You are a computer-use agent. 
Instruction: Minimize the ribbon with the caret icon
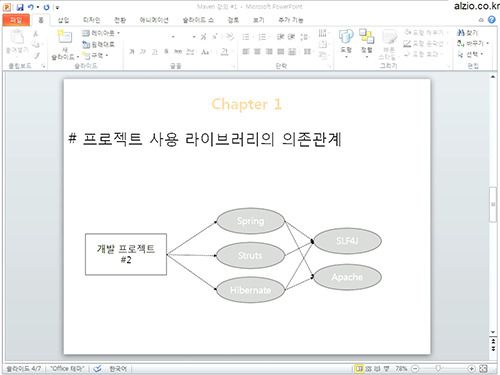tap(481, 20)
